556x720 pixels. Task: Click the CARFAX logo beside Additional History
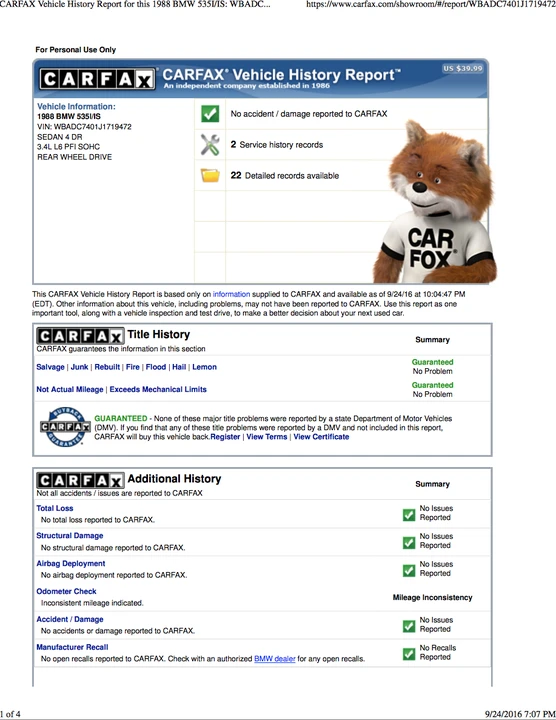coord(80,480)
